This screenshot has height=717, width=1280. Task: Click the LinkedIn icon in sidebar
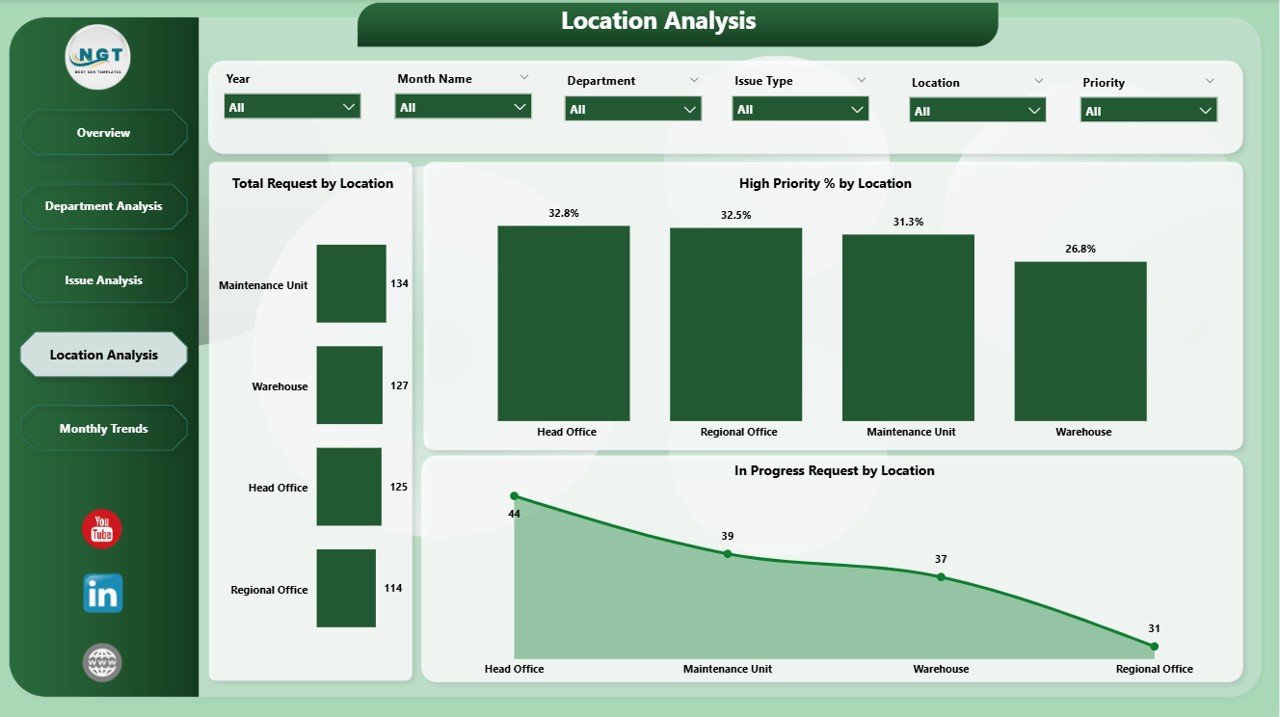click(100, 593)
